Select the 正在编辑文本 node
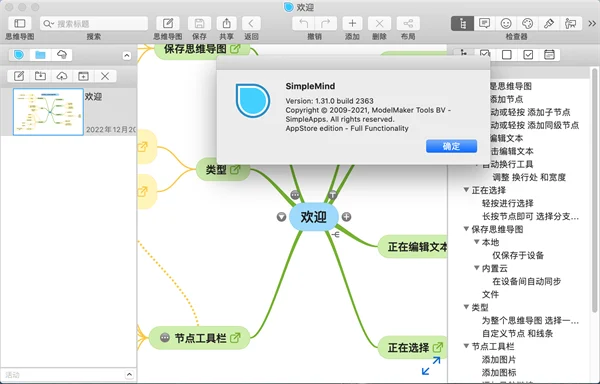 point(412,247)
